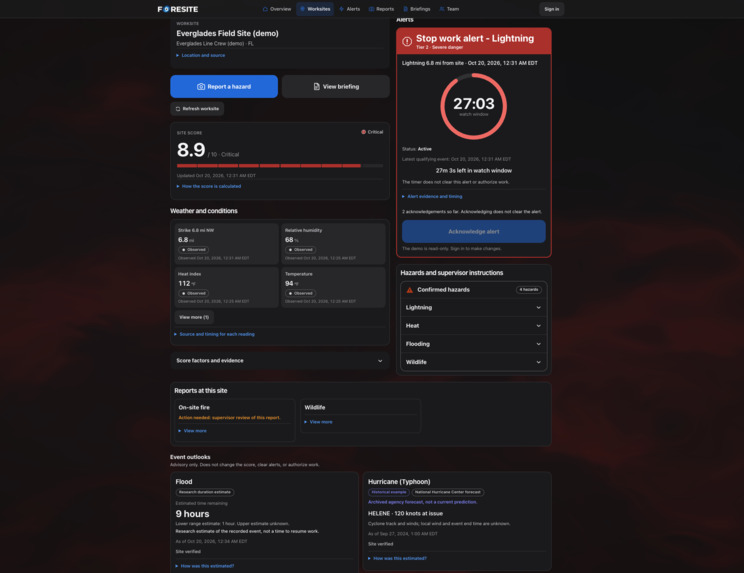Click the Observed badge under Relative humidity
Viewport: 744px width, 573px height.
coord(300,250)
